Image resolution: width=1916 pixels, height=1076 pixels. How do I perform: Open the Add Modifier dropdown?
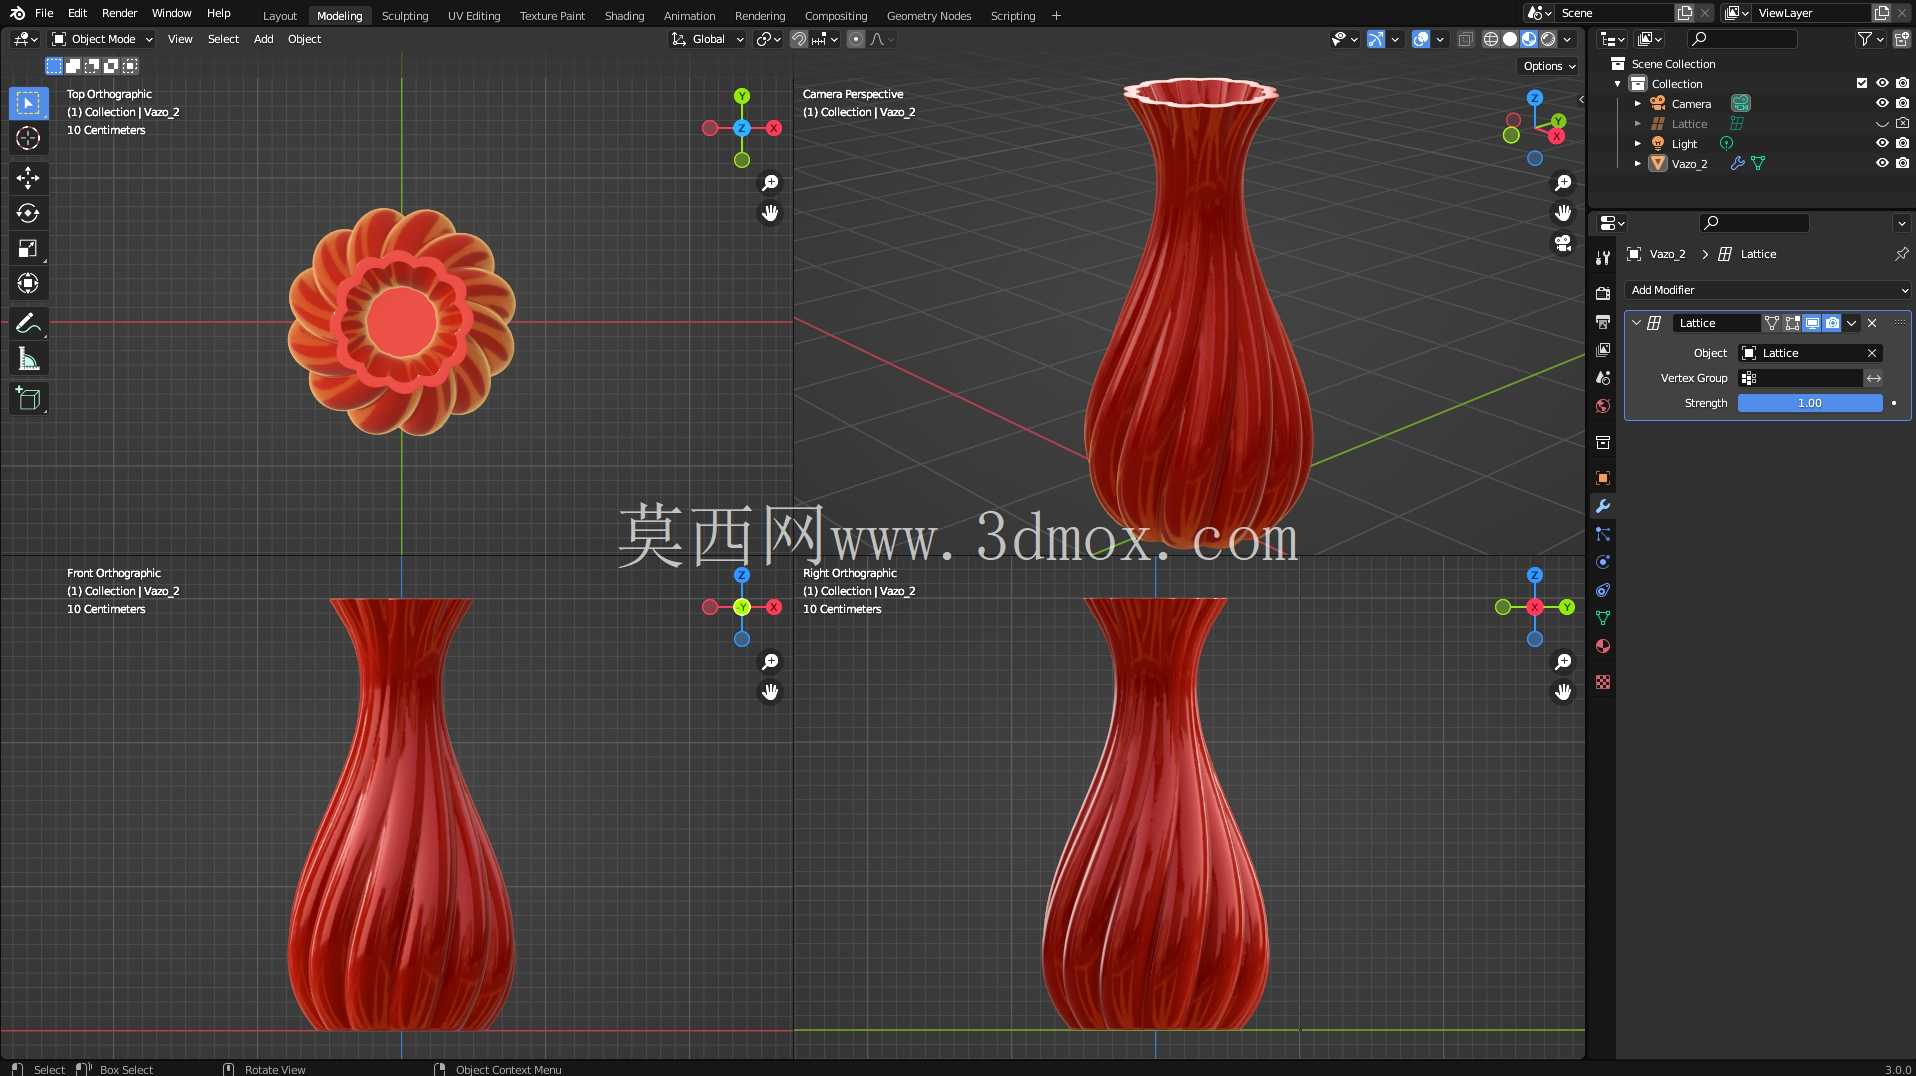click(1768, 290)
